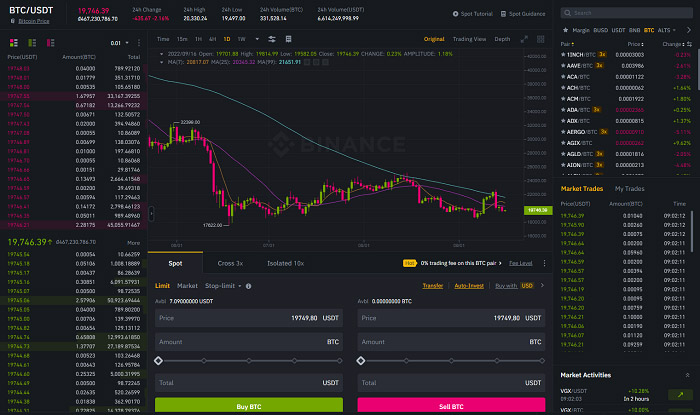Click the chart calculator/data icon next to indicators
The width and height of the screenshot is (700, 415).
click(x=288, y=39)
